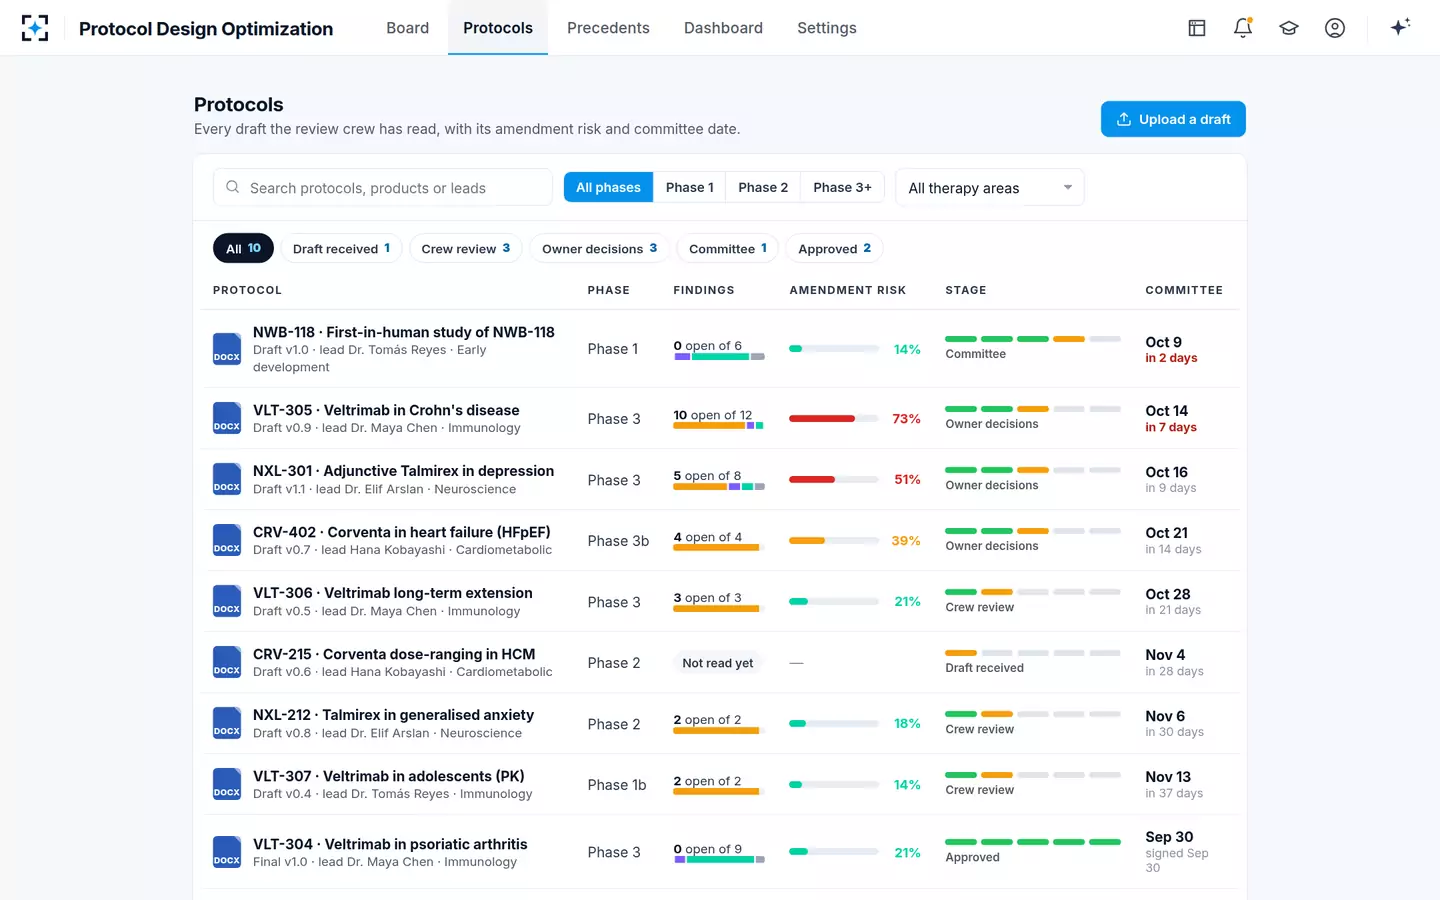Screen dimensions: 1440x900
Task: Click the DOCX icon for VLT-307
Action: coord(227,784)
